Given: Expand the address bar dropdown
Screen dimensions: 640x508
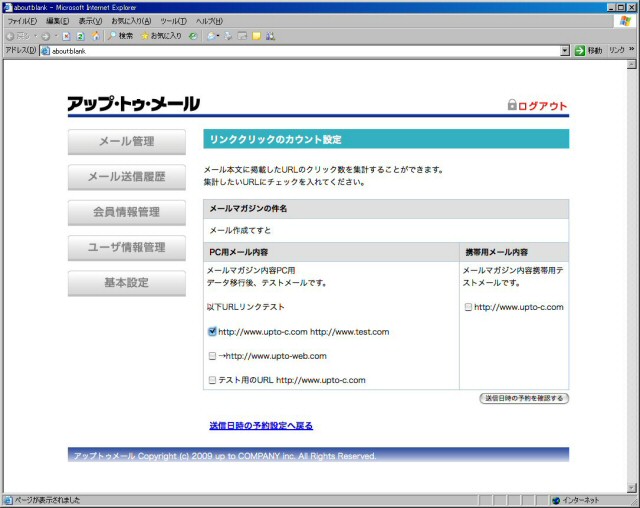Looking at the screenshot, I should (565, 51).
